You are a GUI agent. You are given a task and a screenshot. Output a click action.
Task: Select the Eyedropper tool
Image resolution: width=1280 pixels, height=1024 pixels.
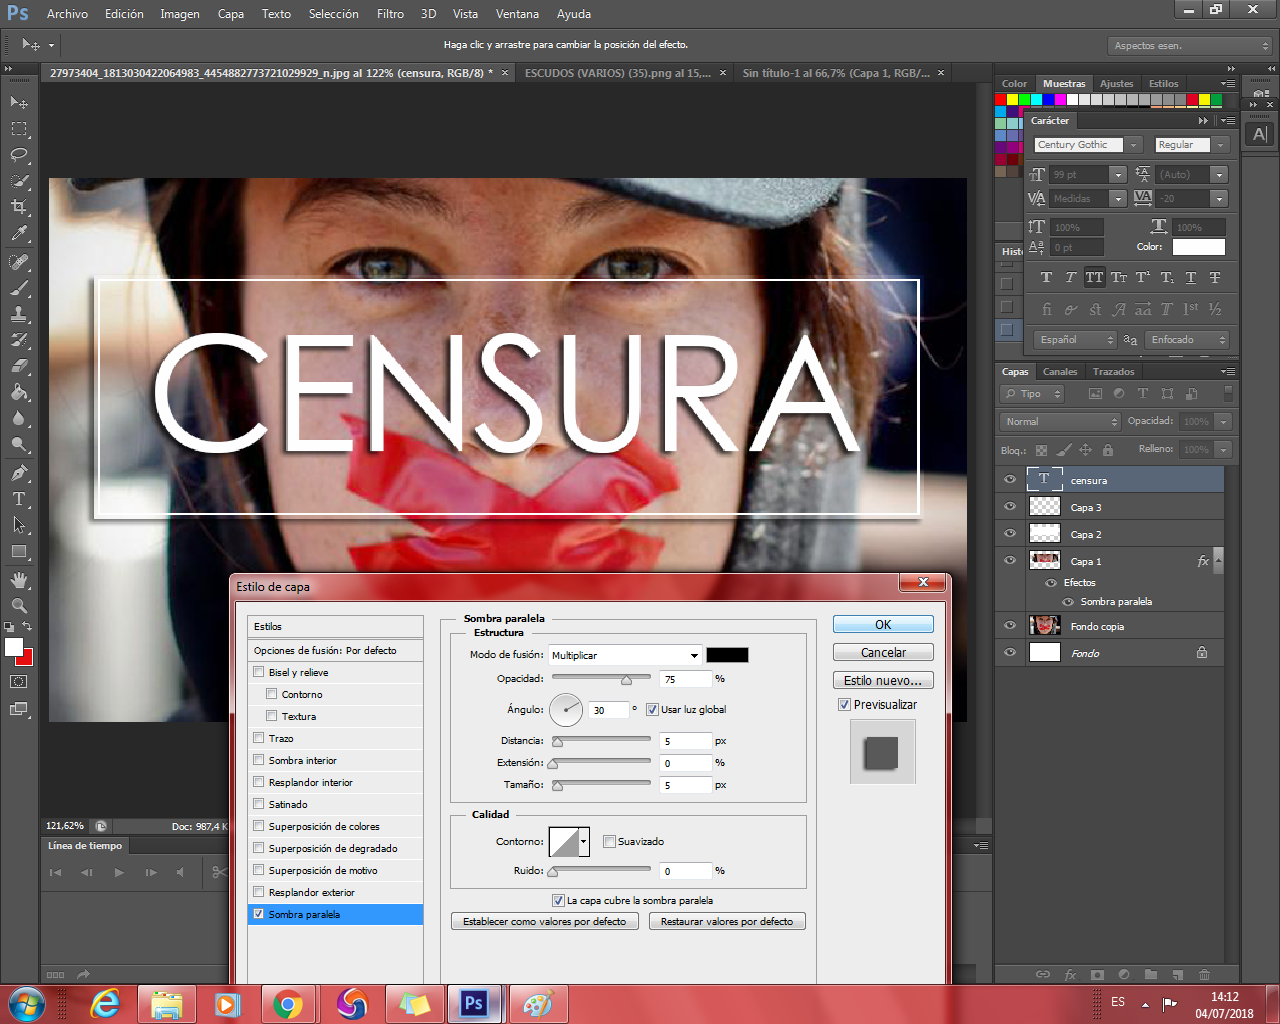(19, 234)
